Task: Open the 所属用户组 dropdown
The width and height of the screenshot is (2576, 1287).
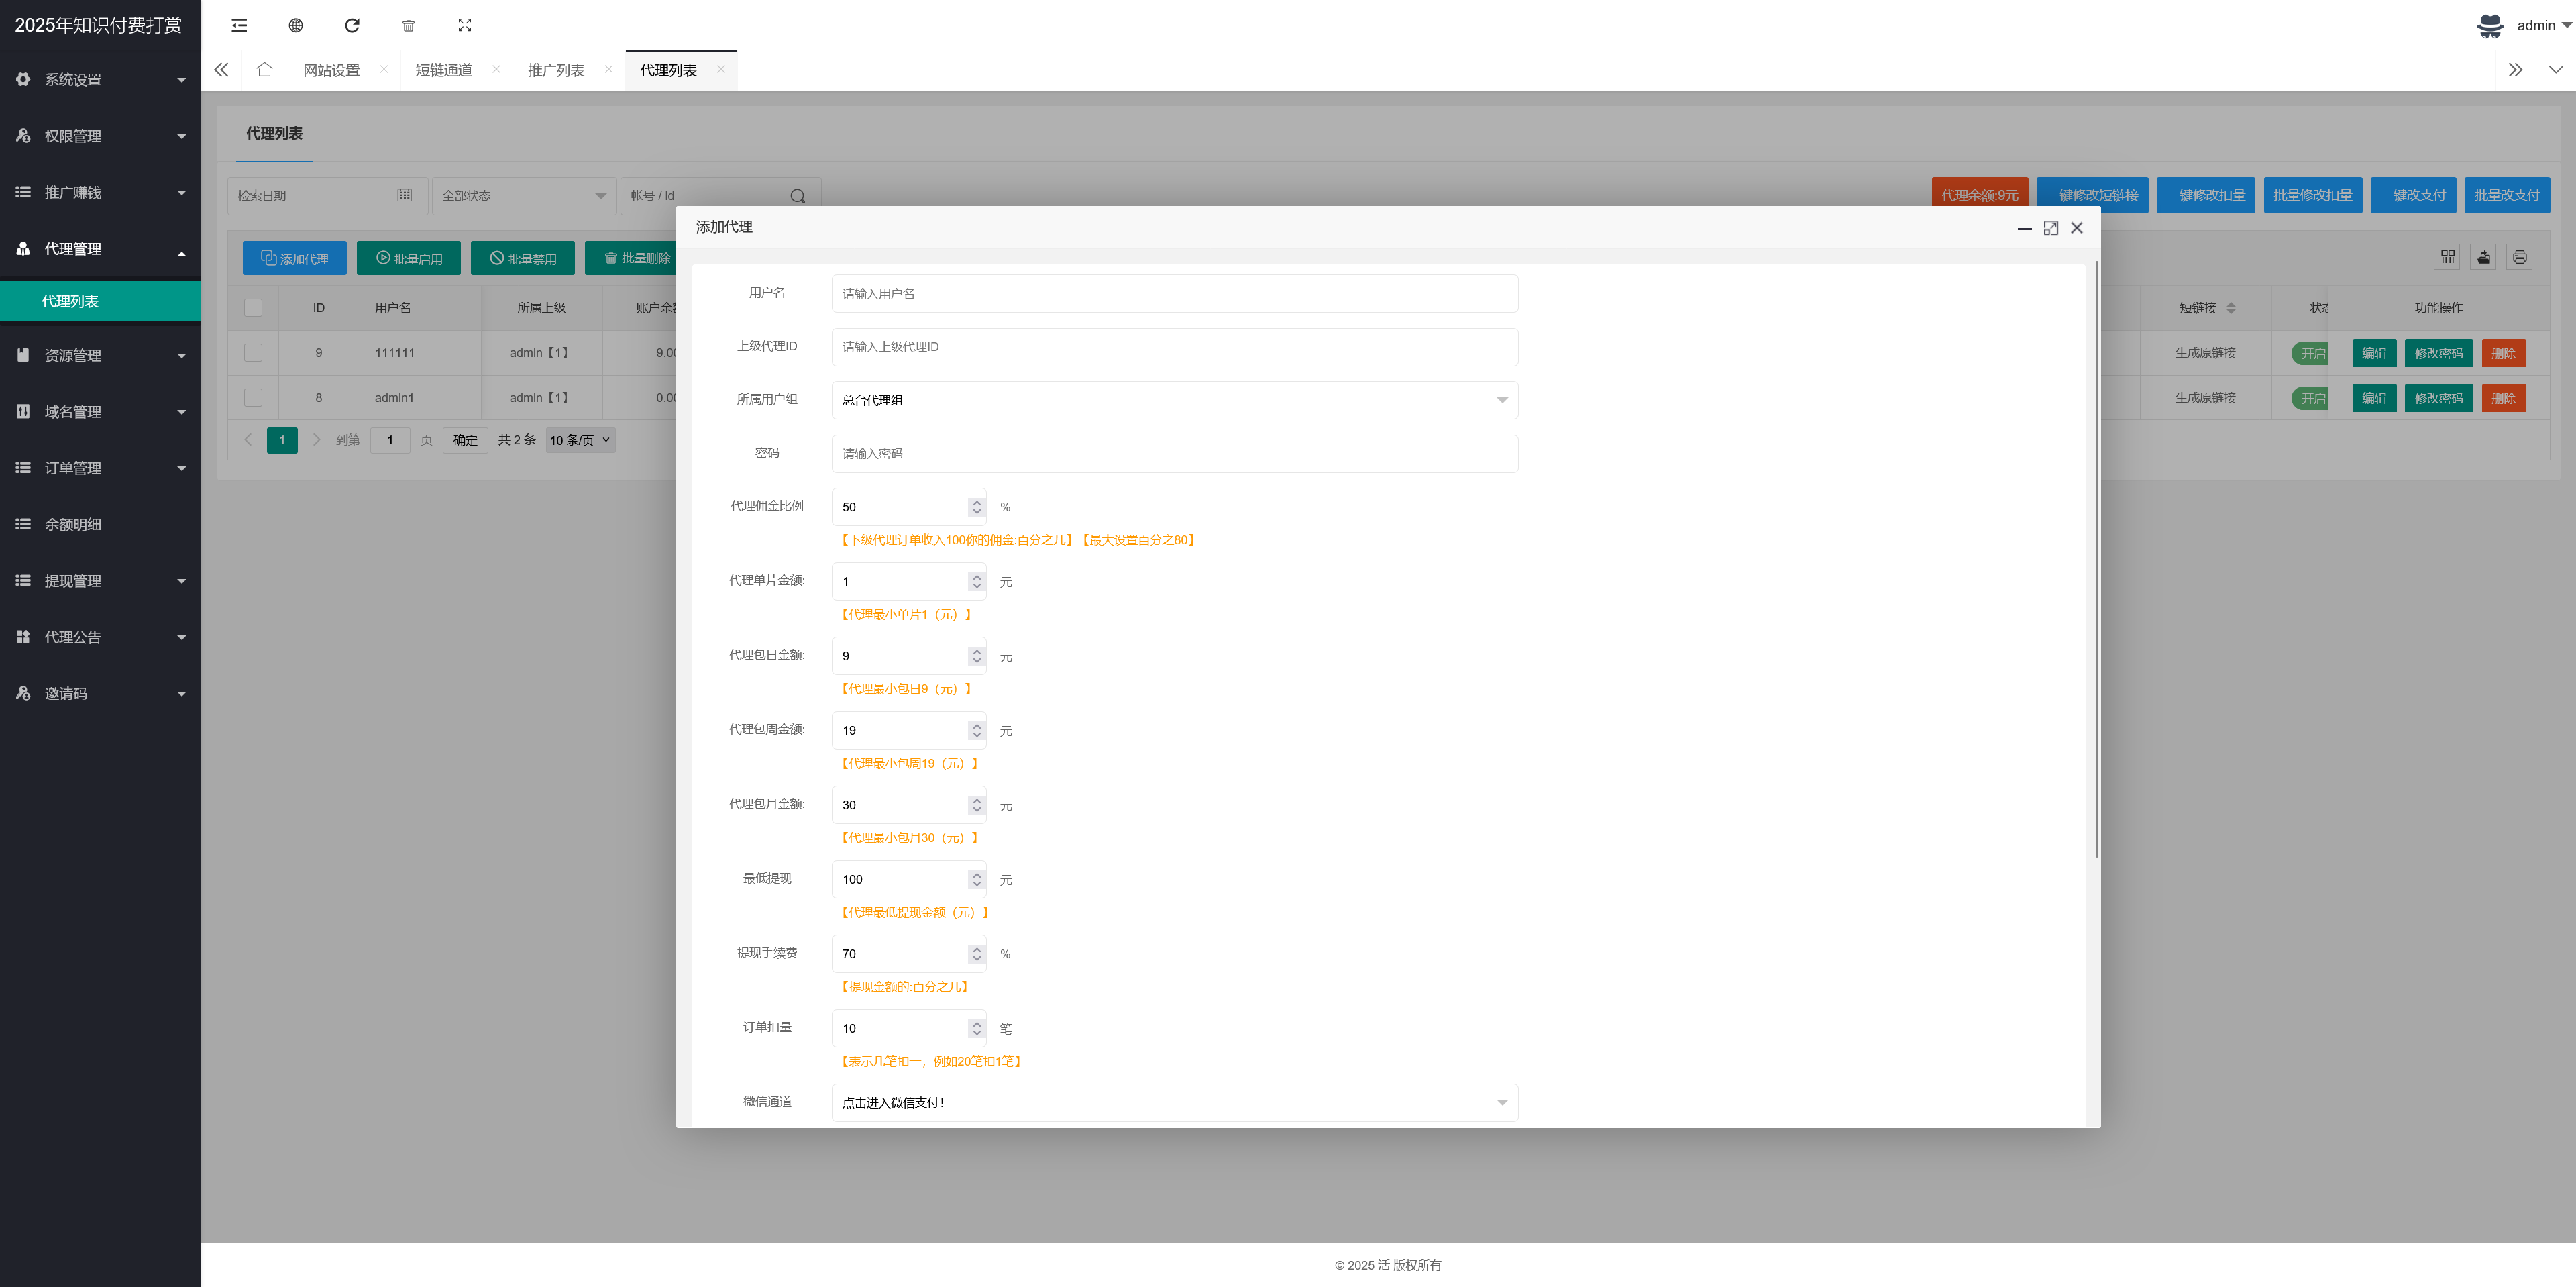Action: 1174,400
